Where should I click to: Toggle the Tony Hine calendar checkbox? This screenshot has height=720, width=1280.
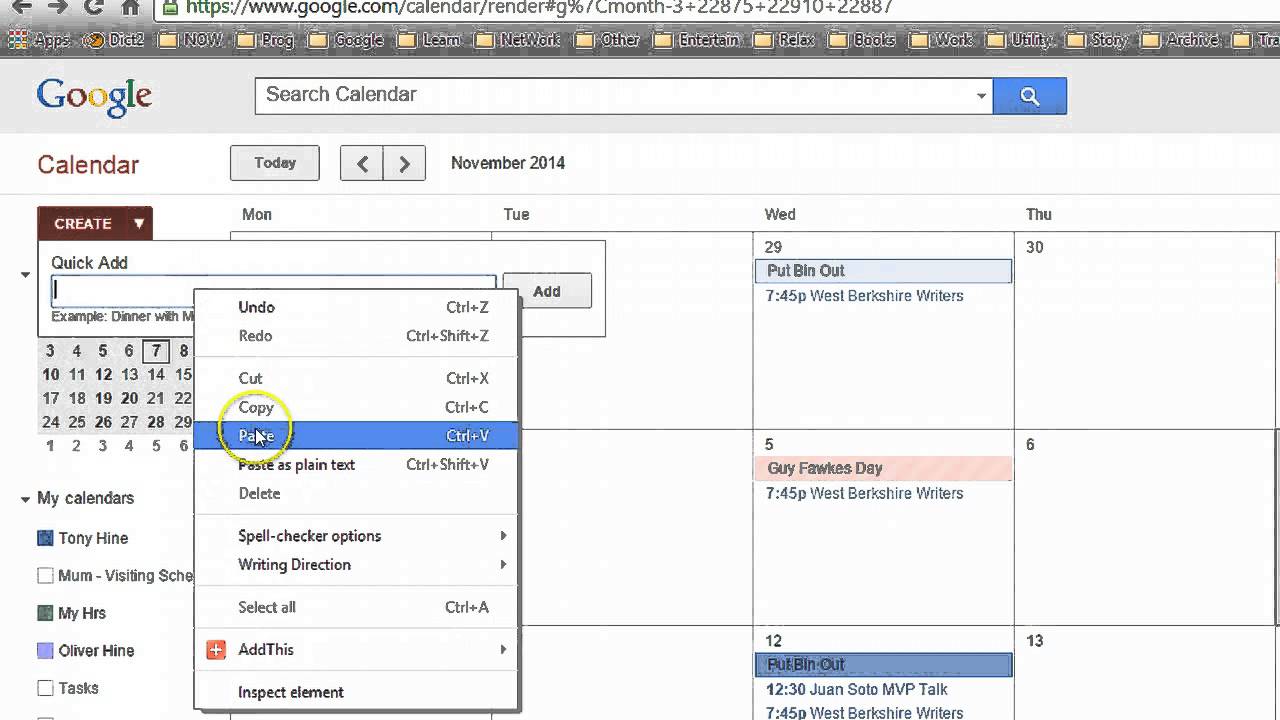click(x=45, y=538)
